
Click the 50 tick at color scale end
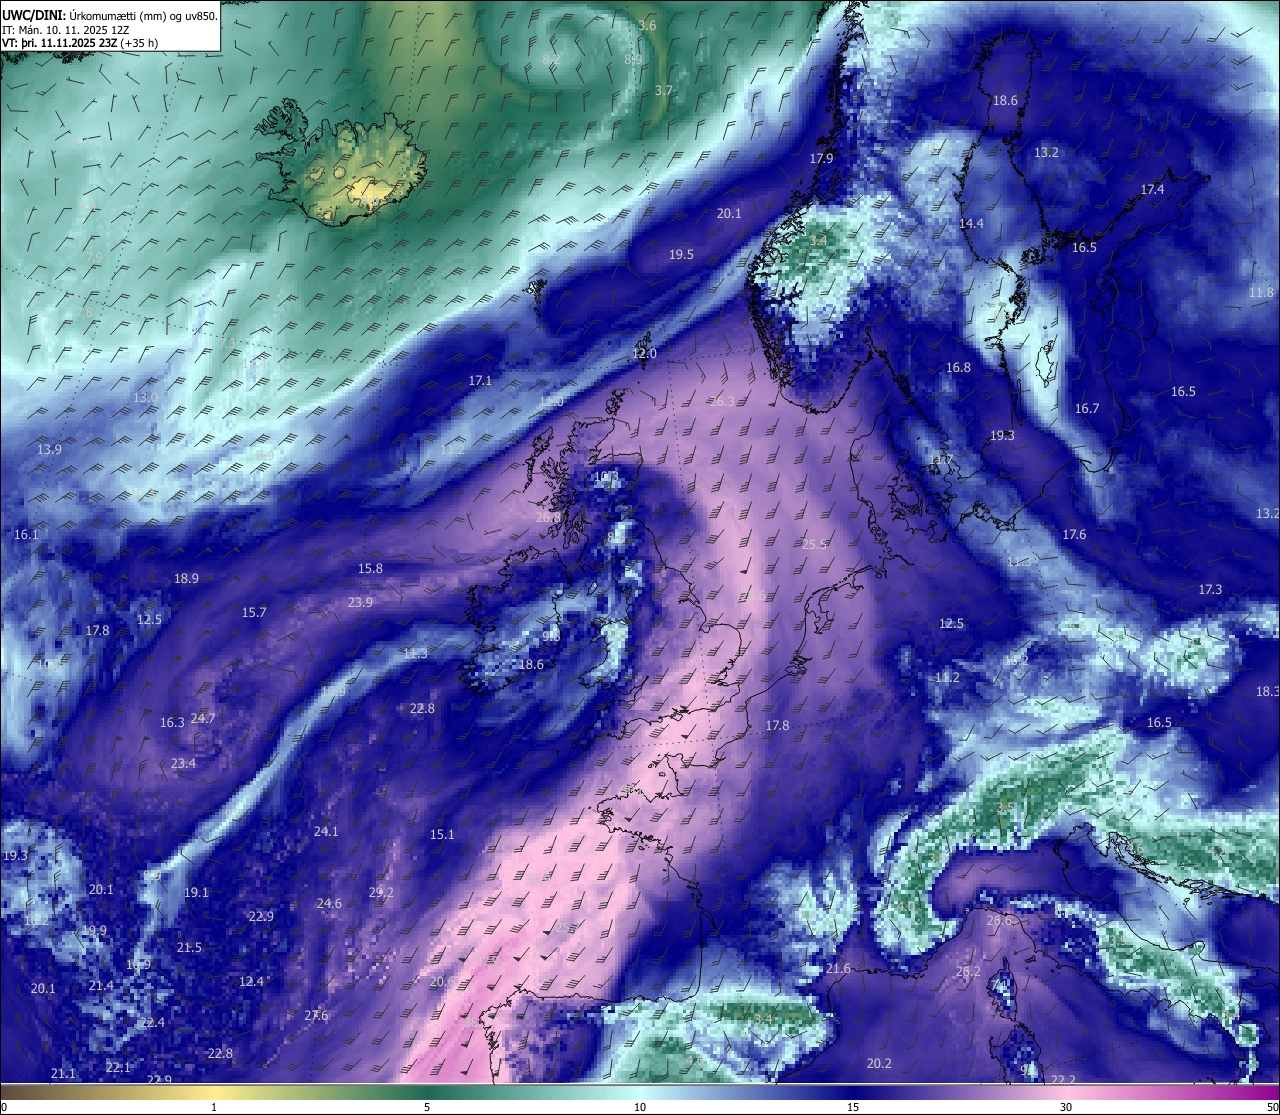pyautogui.click(x=1272, y=1107)
